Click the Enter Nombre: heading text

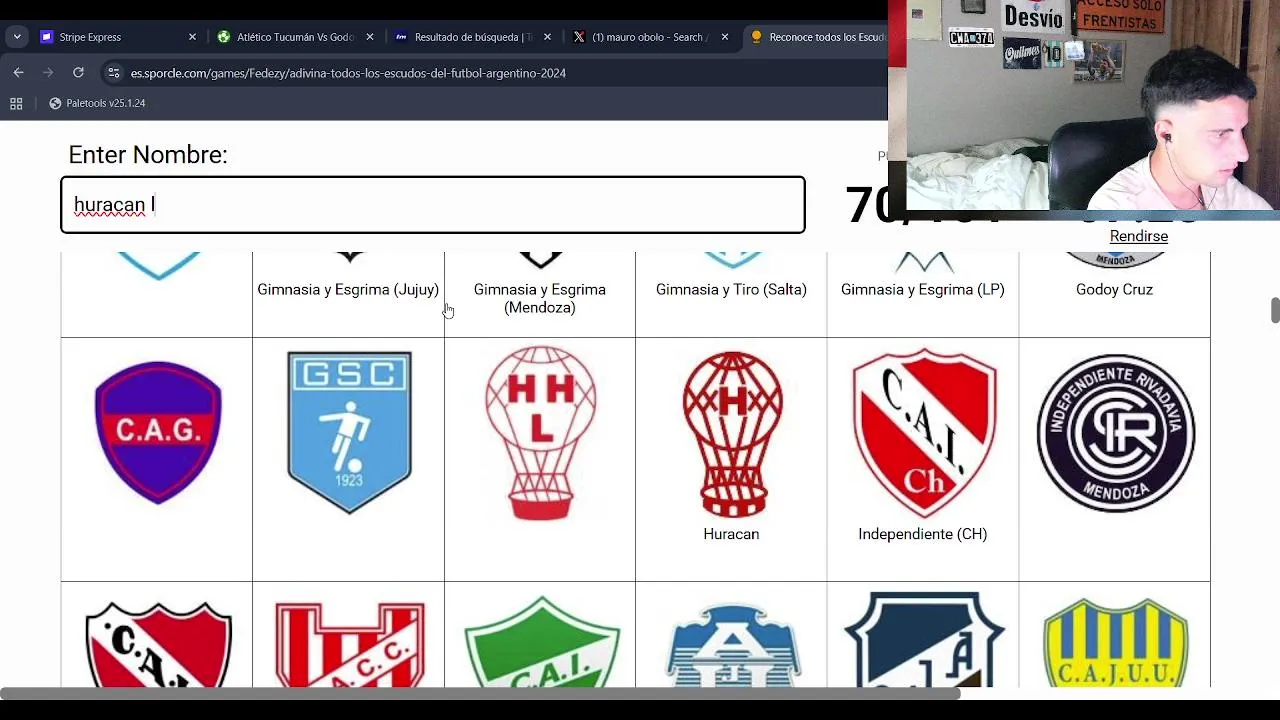[x=148, y=155]
